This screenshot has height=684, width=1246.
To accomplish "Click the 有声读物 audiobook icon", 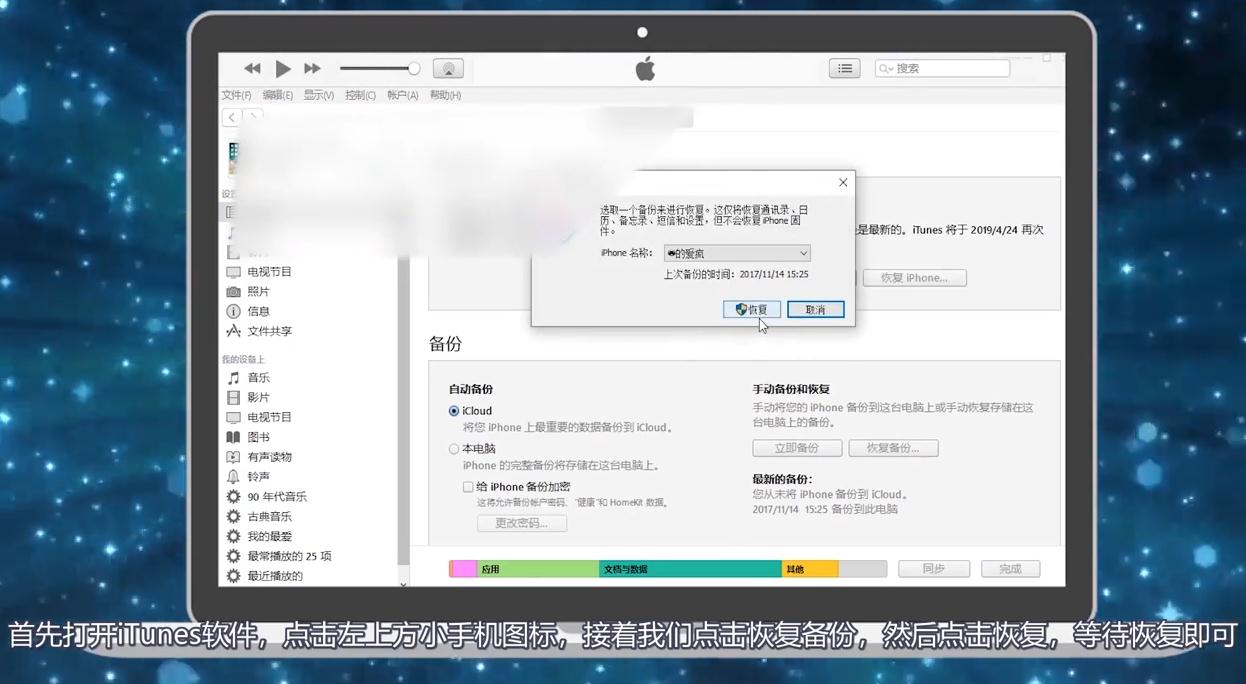I will point(233,457).
